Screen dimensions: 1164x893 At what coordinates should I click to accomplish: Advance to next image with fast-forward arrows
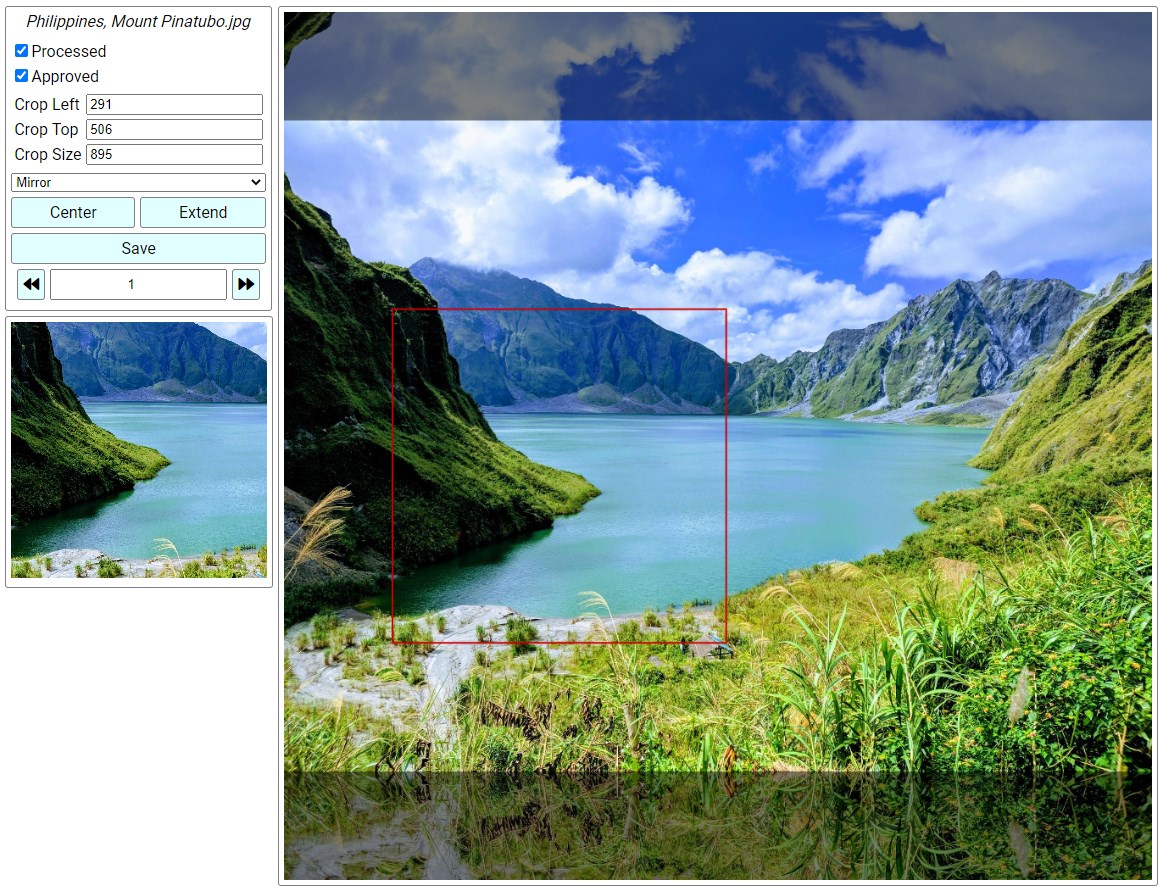tap(246, 284)
